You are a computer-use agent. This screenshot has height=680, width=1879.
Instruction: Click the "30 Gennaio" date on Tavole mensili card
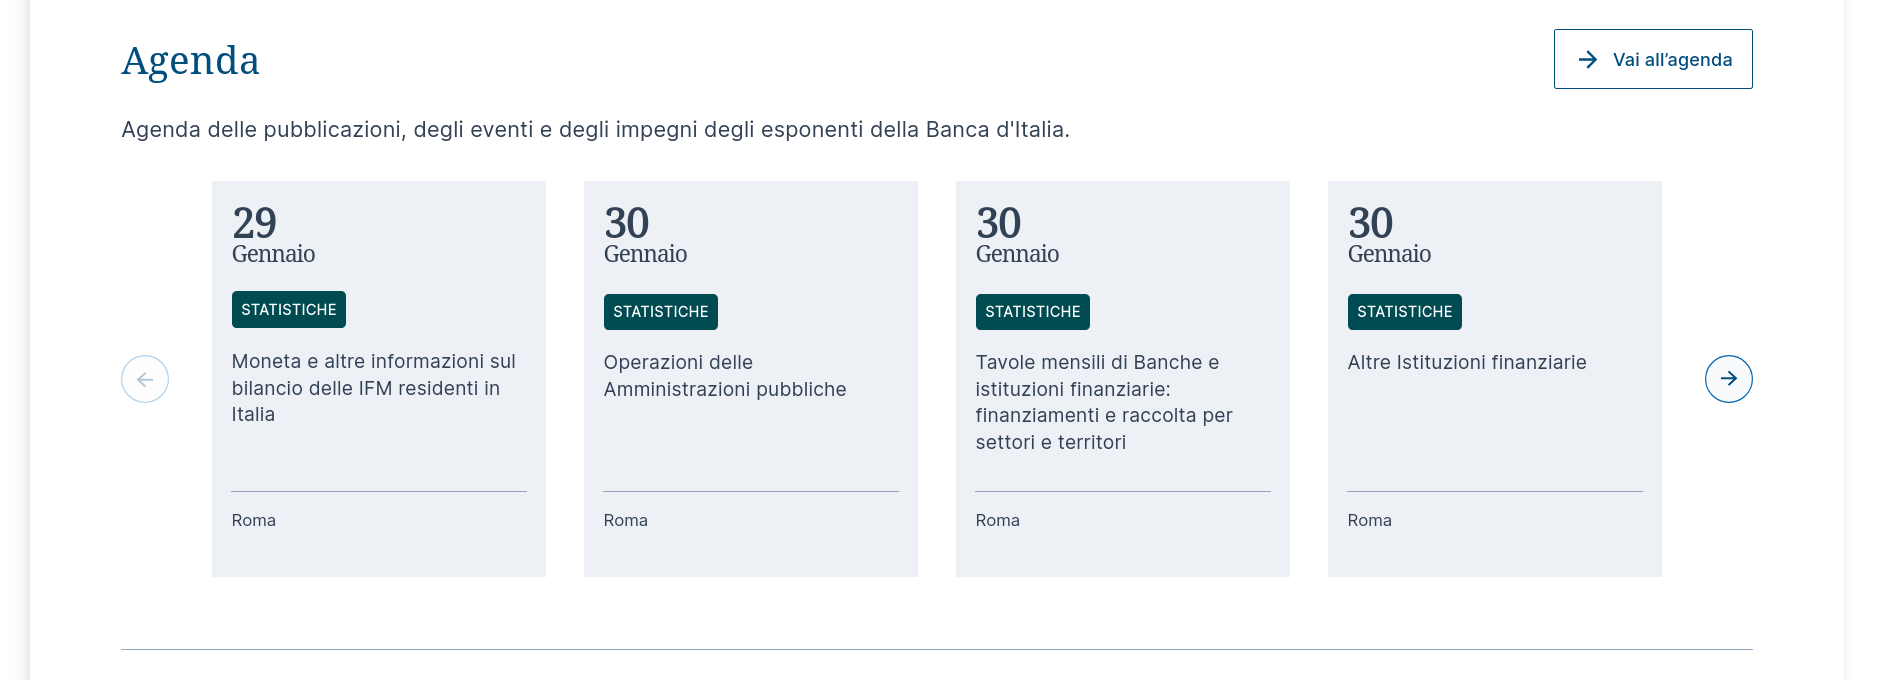(1017, 236)
